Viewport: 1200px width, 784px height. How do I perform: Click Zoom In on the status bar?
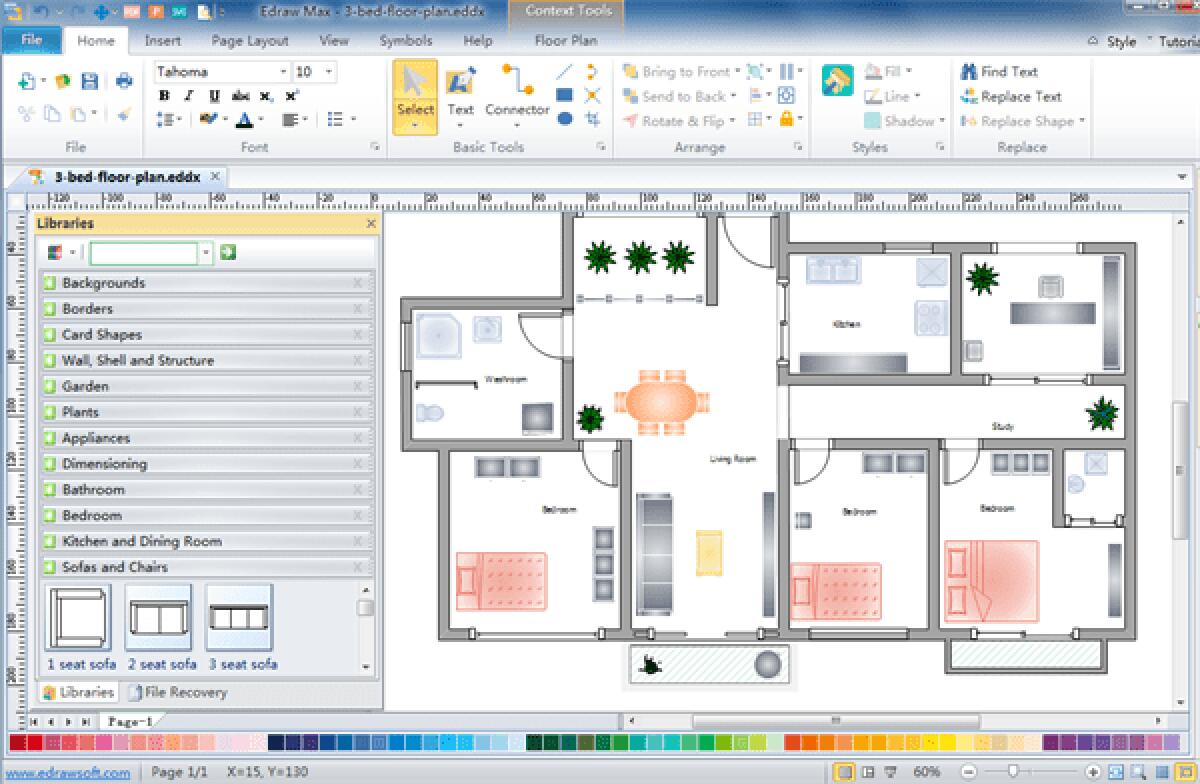click(x=1092, y=771)
